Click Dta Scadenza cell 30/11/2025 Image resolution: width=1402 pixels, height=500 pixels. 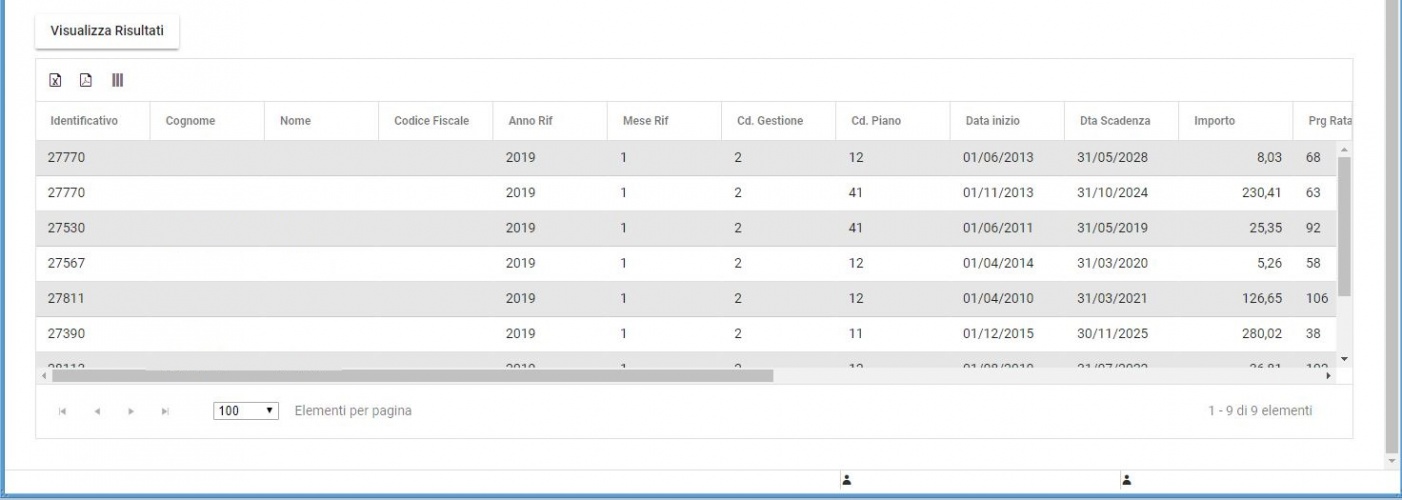click(x=1112, y=334)
